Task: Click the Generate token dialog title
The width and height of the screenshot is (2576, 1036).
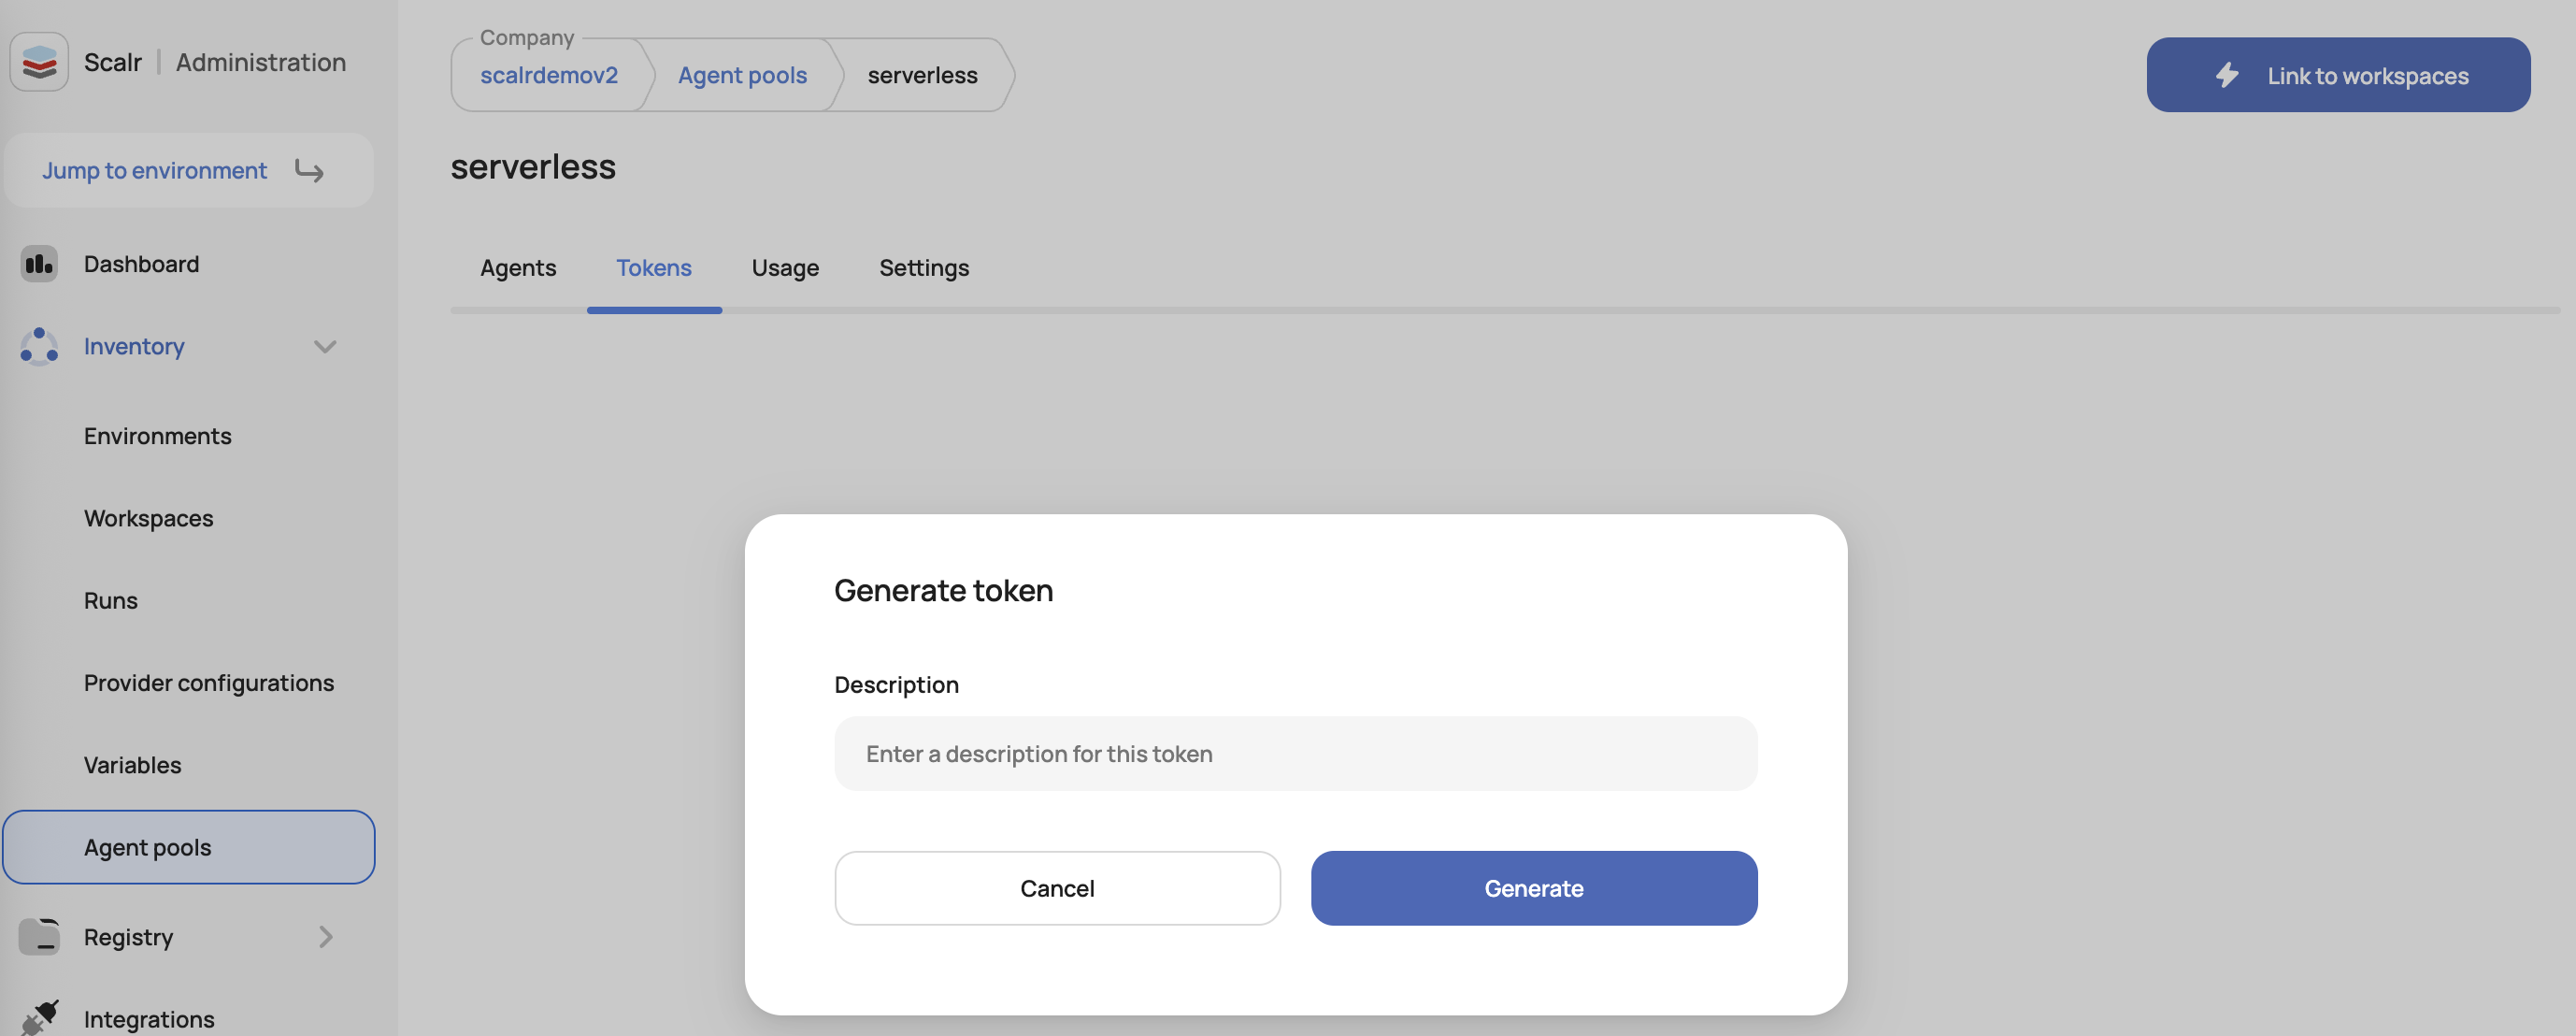Action: tap(943, 591)
